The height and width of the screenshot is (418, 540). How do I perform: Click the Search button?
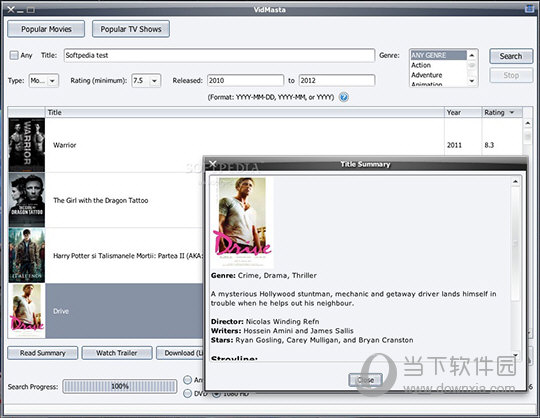[x=511, y=56]
